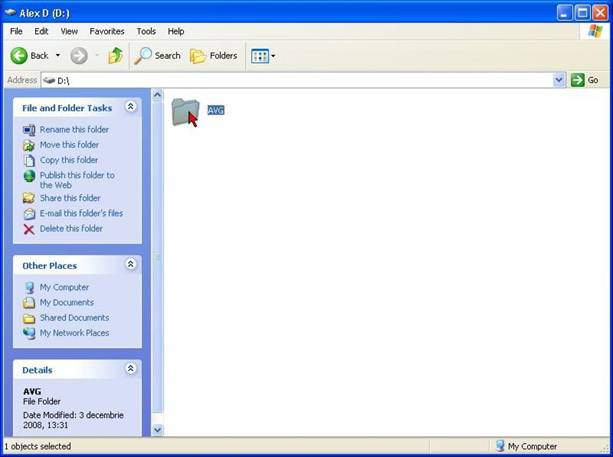Screen dimensions: 613x457
Task: Toggle the Folders pane button
Action: (x=214, y=56)
